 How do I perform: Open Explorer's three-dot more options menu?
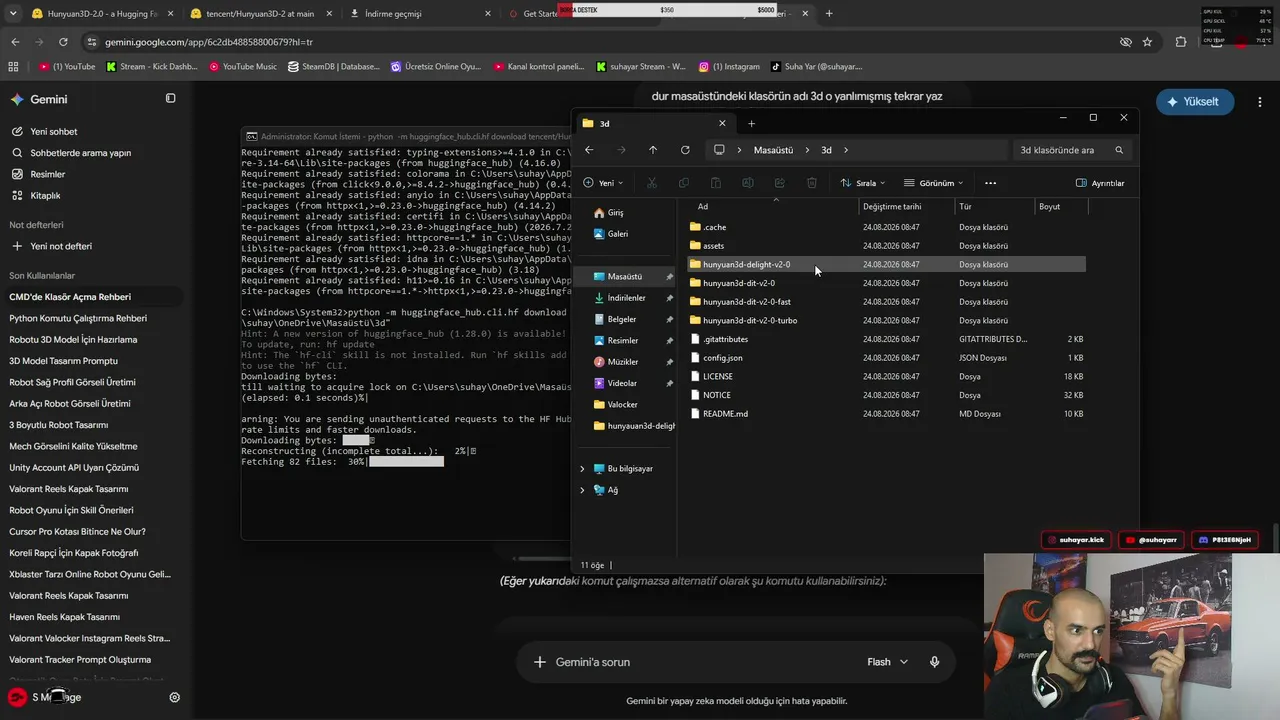[990, 183]
